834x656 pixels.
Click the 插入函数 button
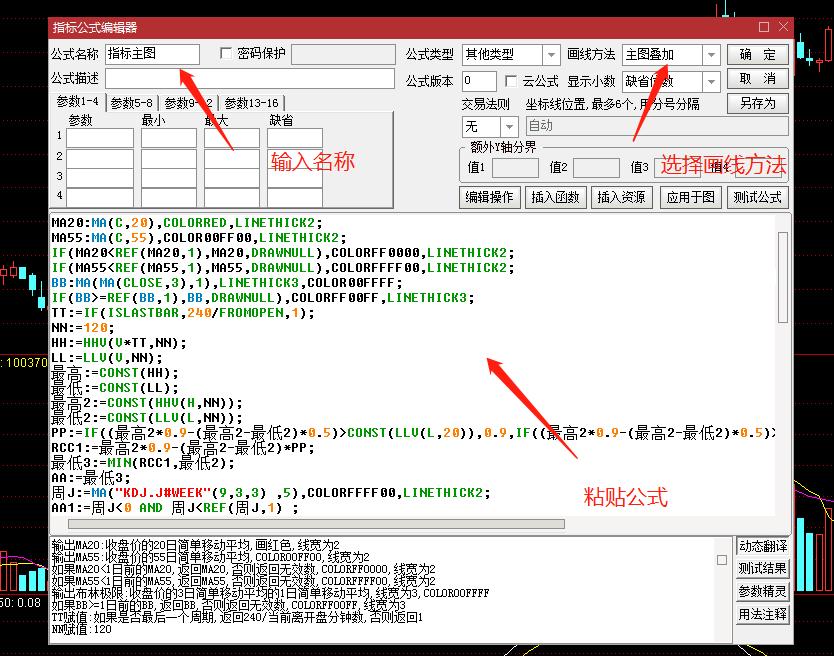pos(555,197)
